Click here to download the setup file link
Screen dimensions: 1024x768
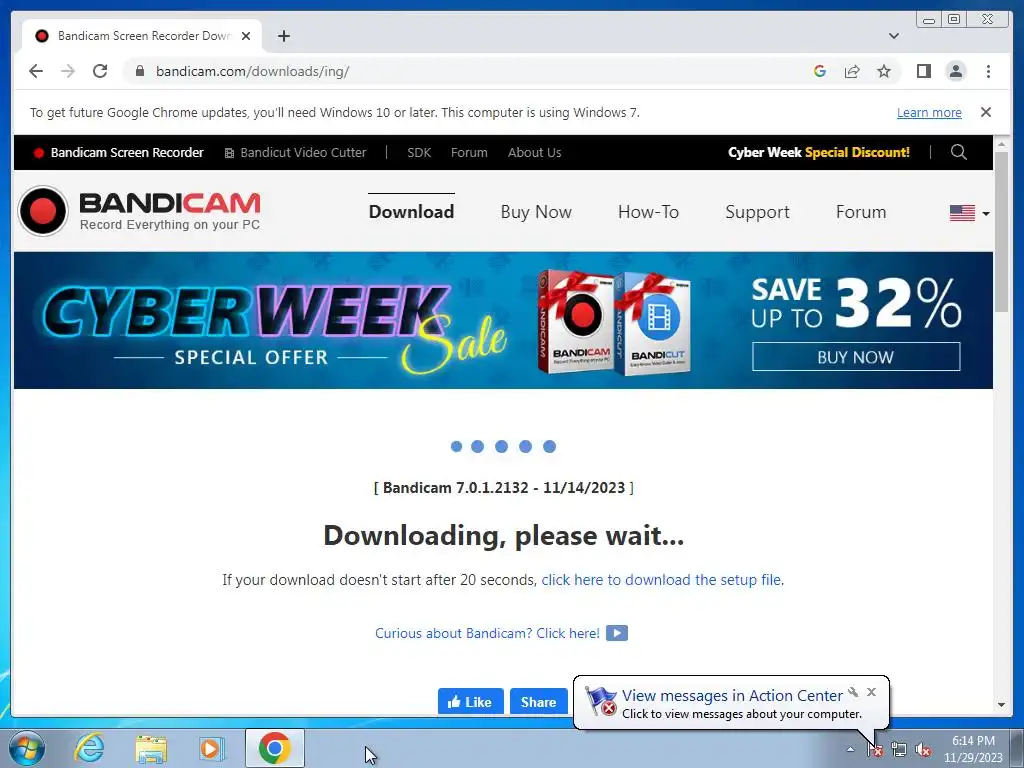pos(661,579)
